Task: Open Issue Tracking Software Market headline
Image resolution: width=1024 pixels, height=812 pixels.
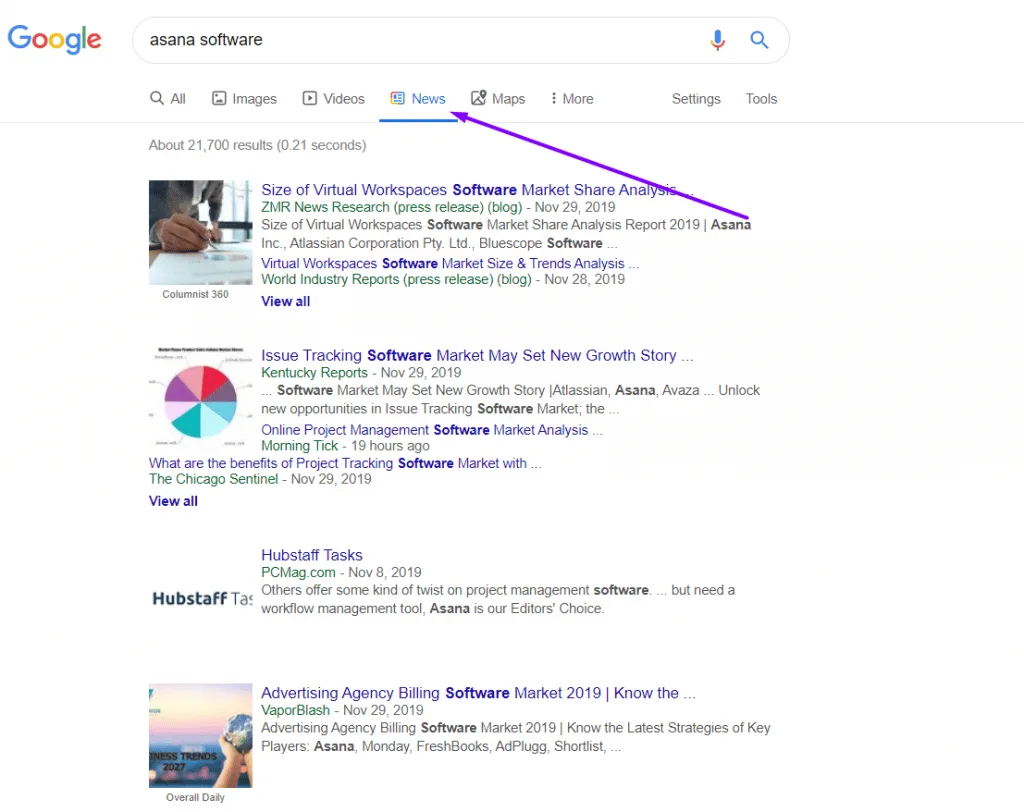Action: tap(477, 355)
